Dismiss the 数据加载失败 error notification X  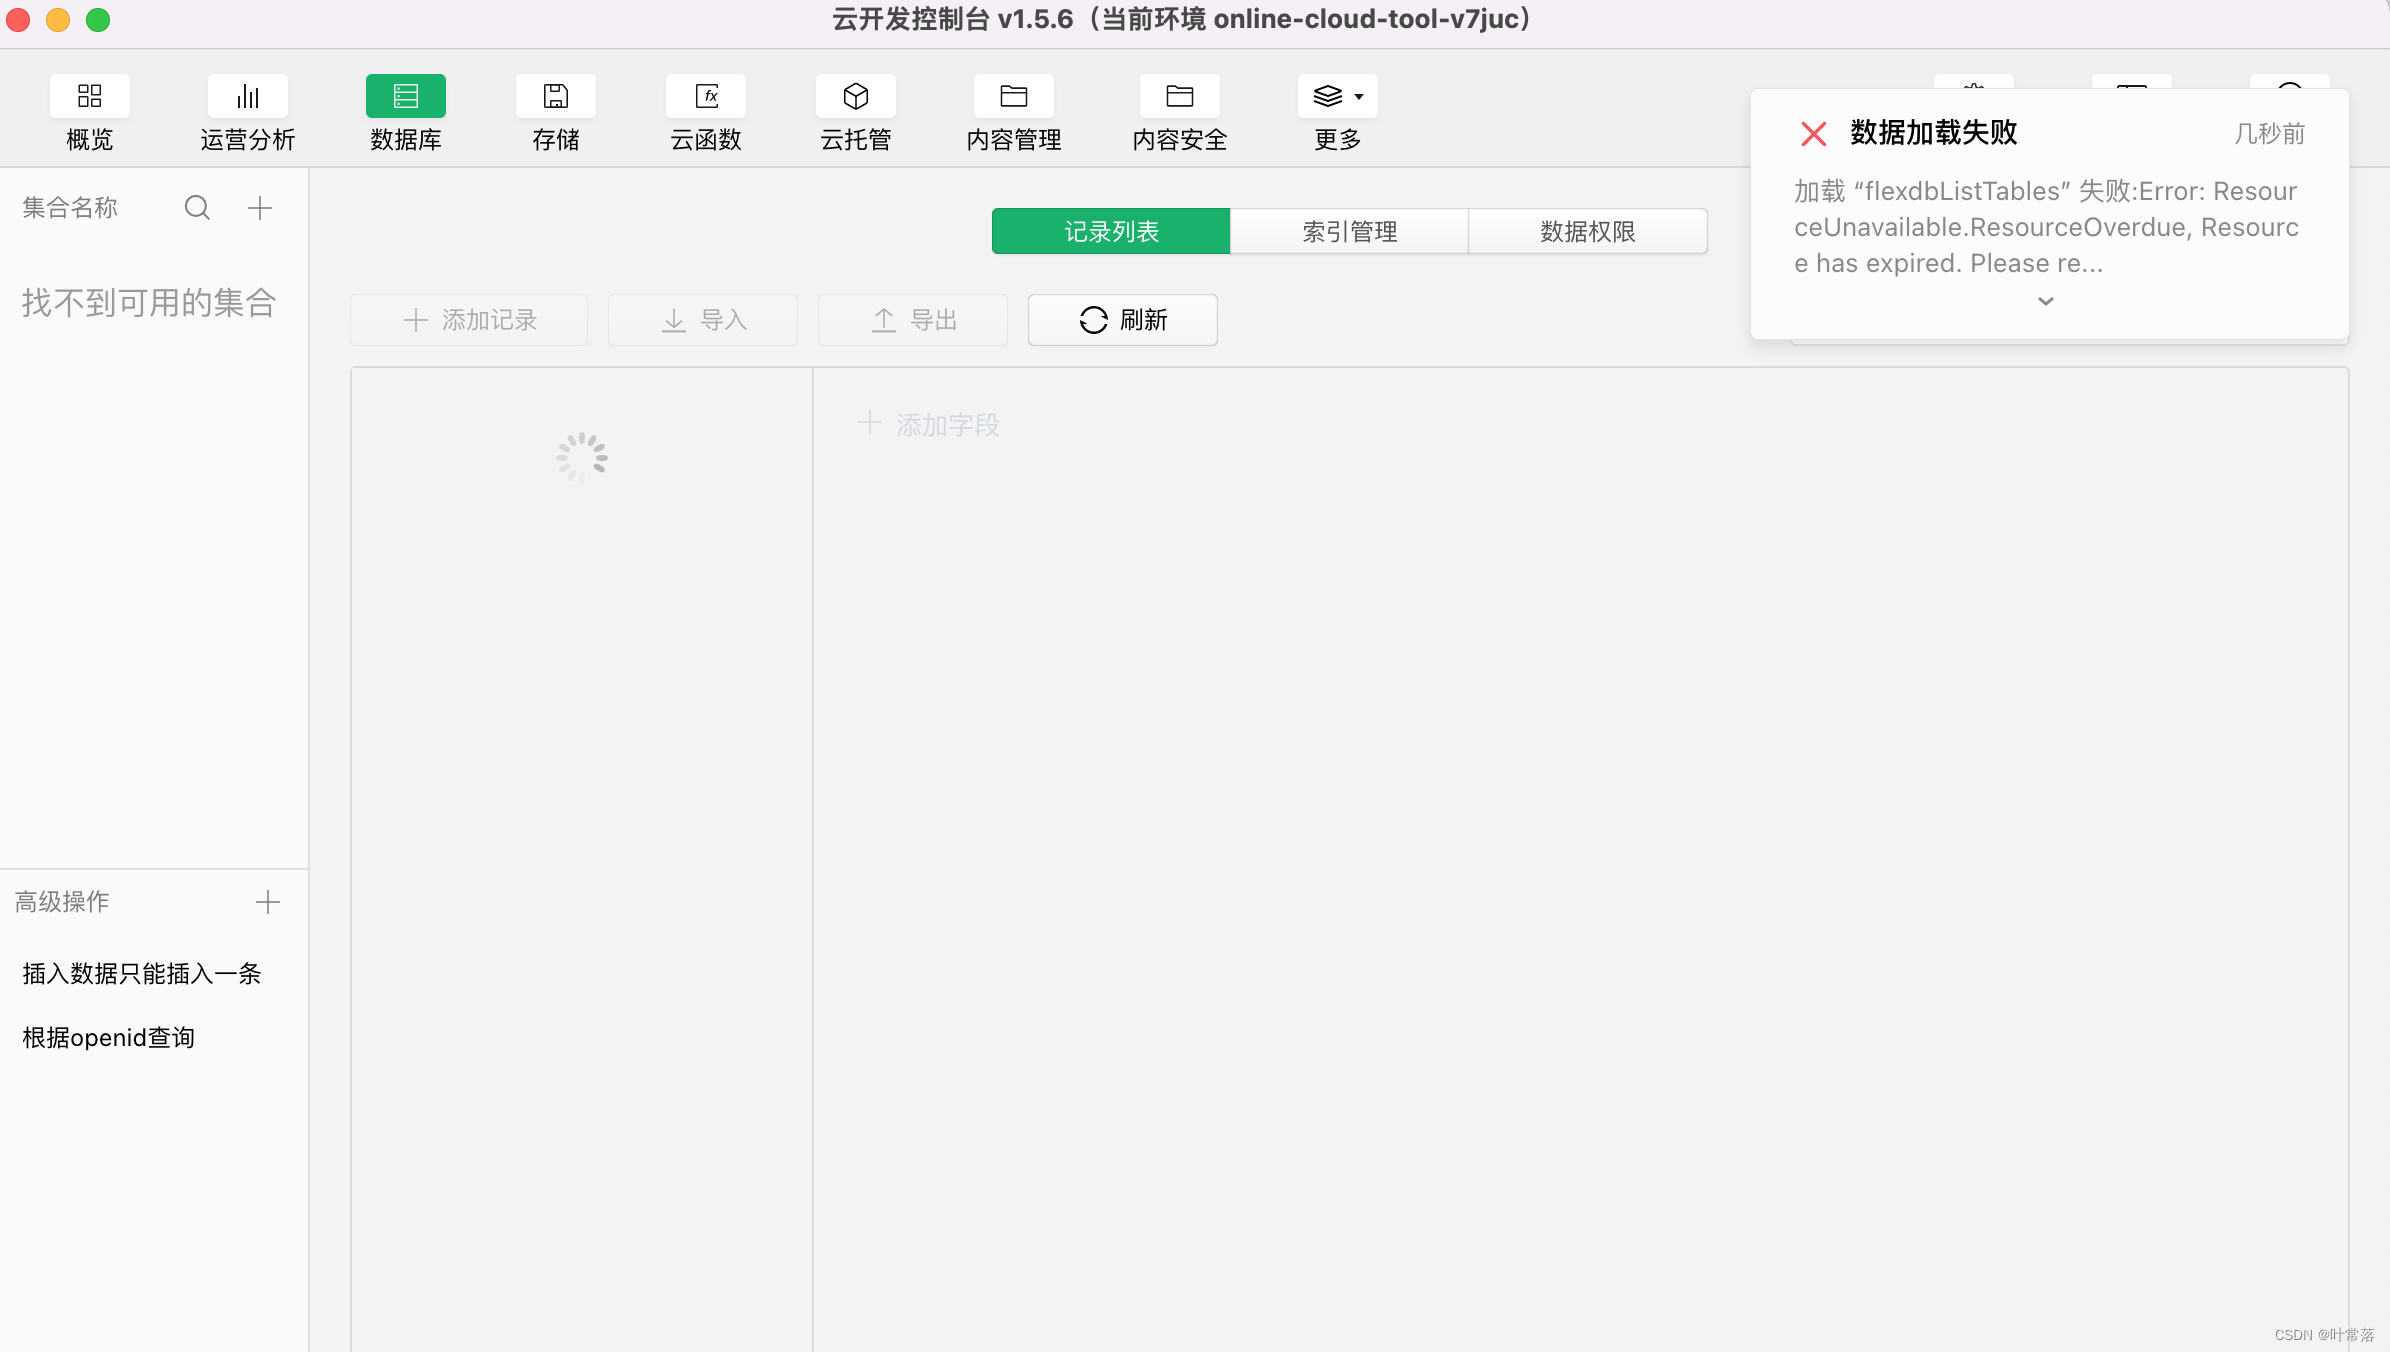coord(1813,134)
